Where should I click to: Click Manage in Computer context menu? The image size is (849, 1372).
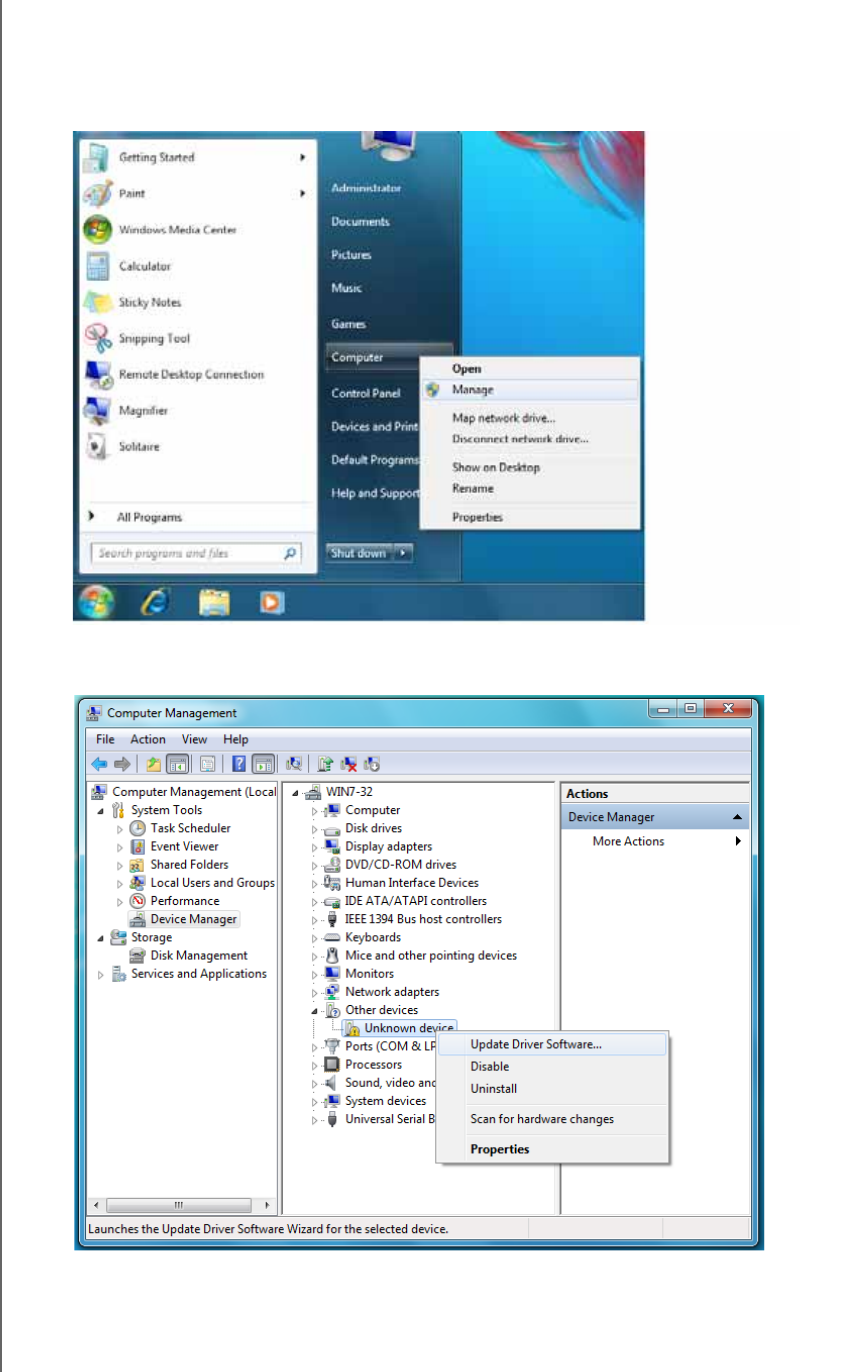[529, 390]
